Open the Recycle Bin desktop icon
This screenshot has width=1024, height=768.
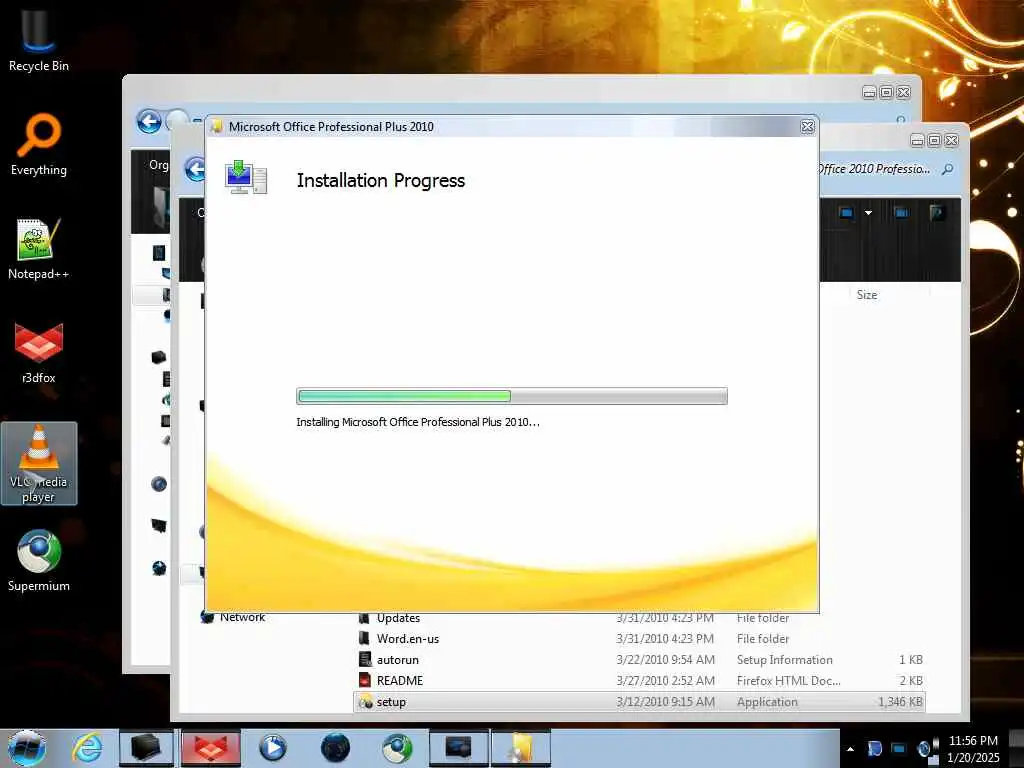click(39, 39)
